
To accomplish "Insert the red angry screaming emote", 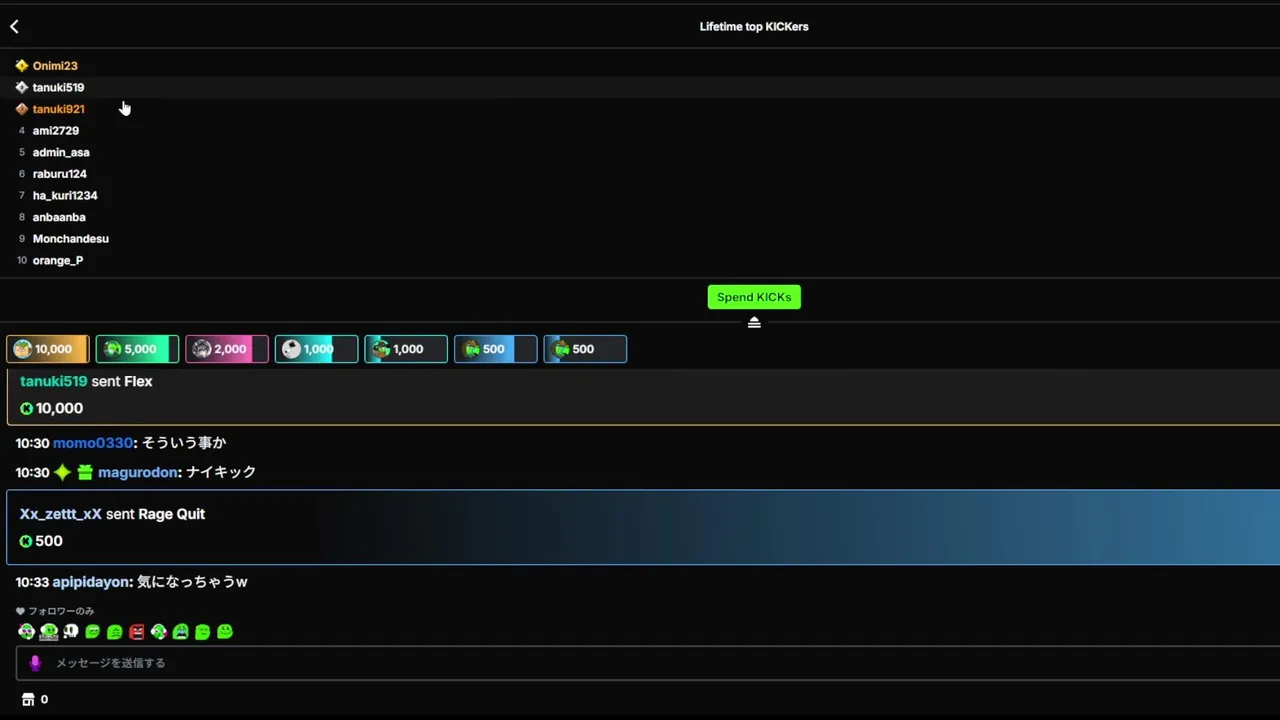I will coord(137,632).
